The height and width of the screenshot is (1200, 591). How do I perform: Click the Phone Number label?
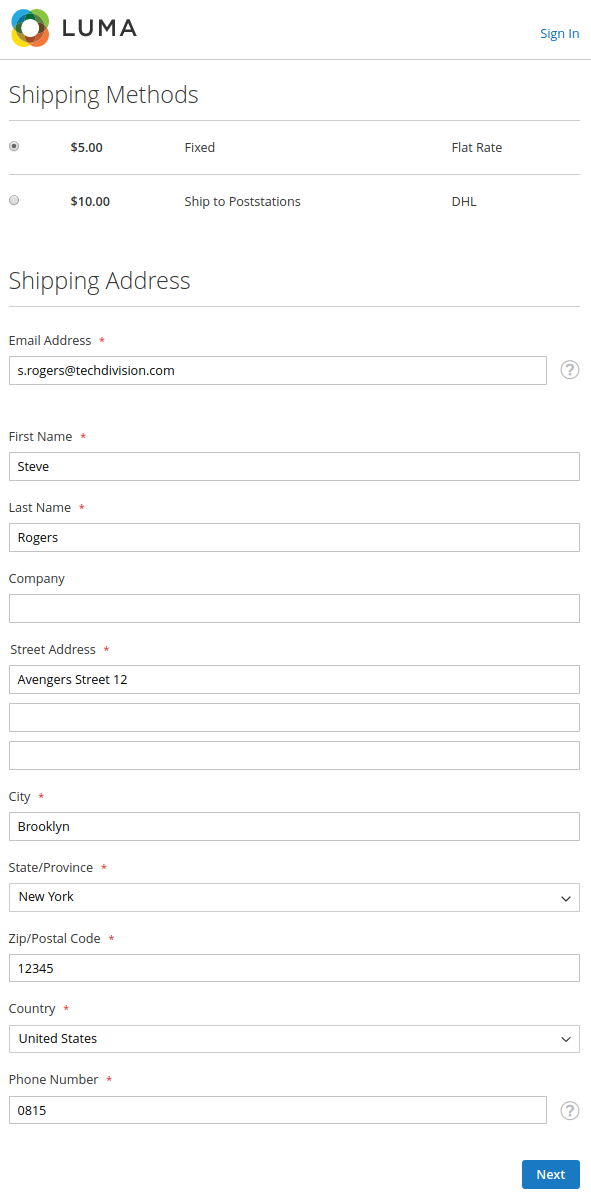pos(54,1079)
